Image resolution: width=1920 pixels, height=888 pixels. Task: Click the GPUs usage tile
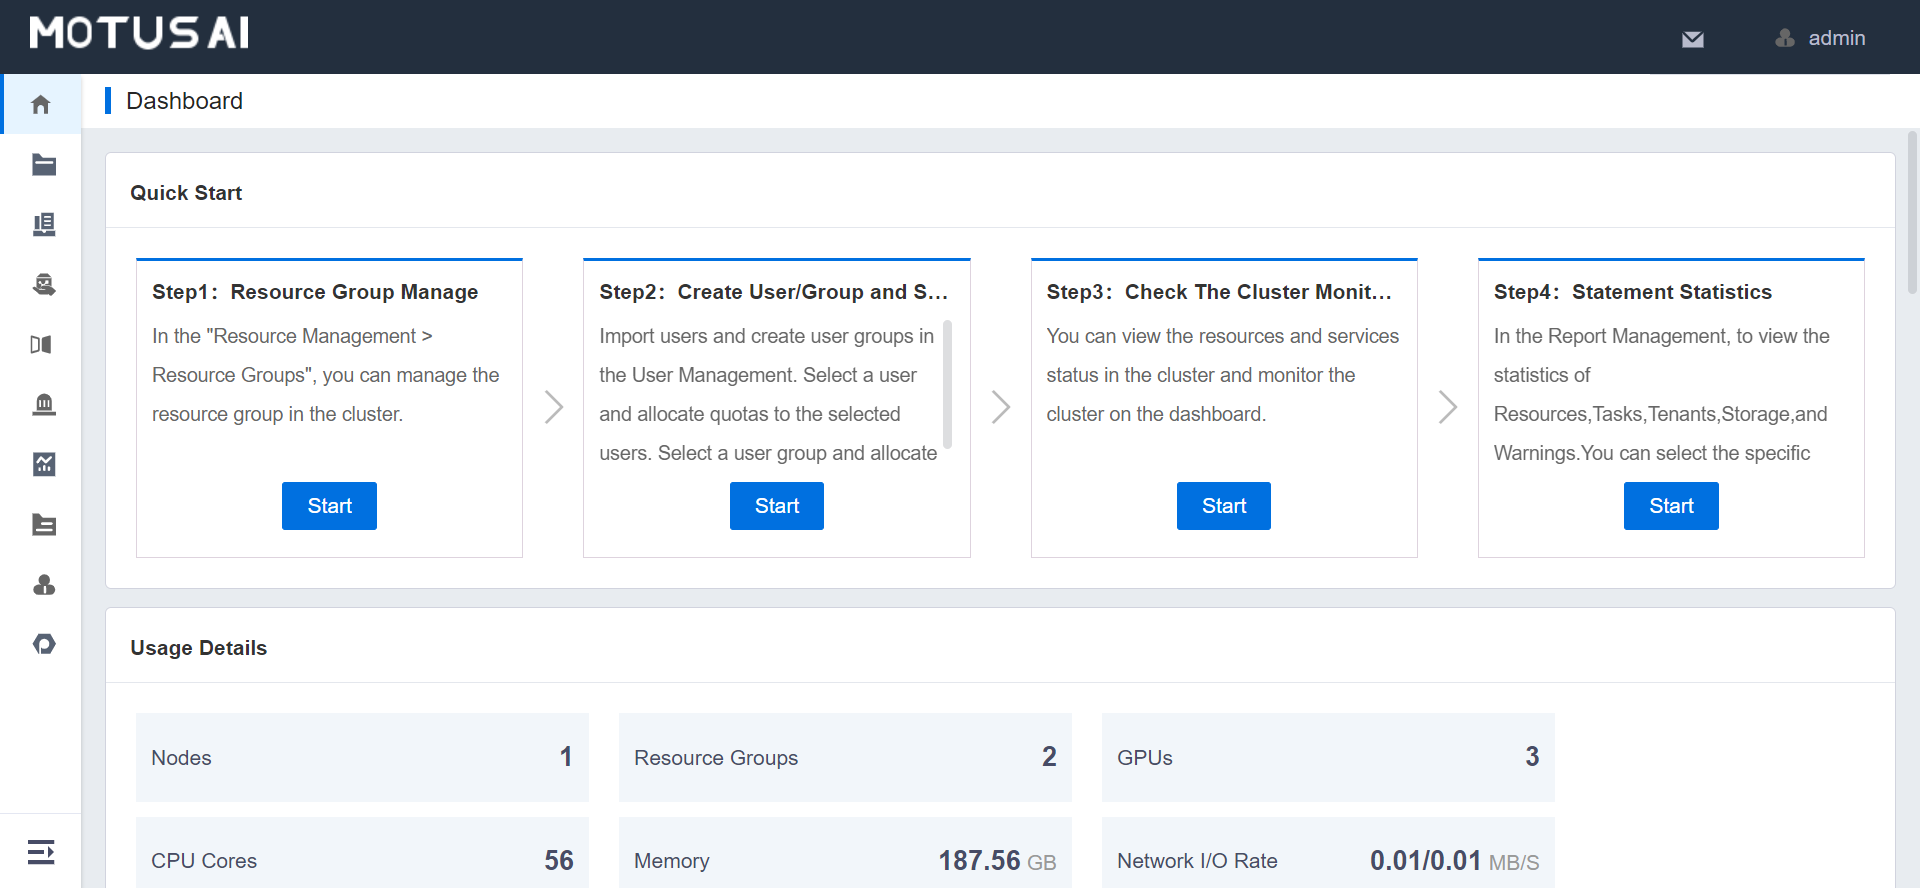click(1327, 757)
